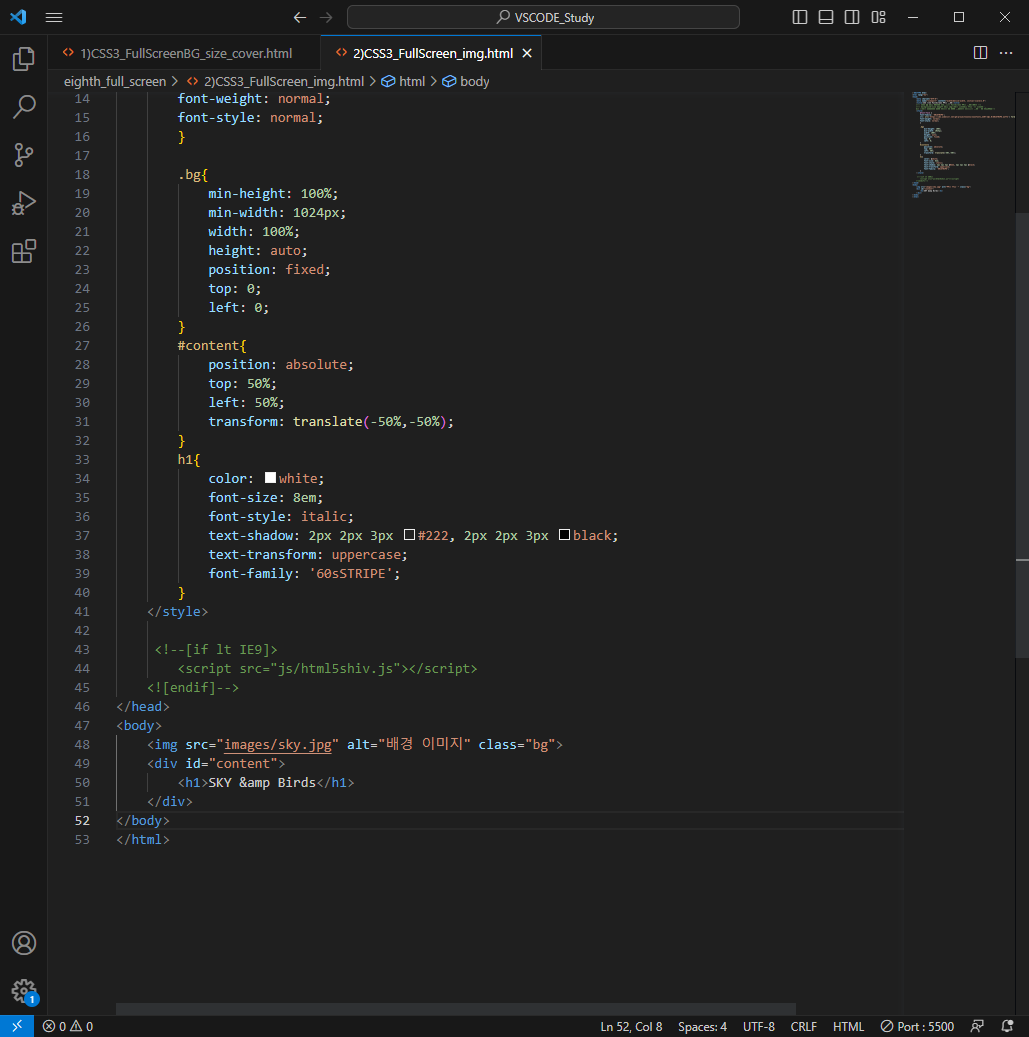
Task: Click the VS Code logo icon
Action: pyautogui.click(x=18, y=17)
